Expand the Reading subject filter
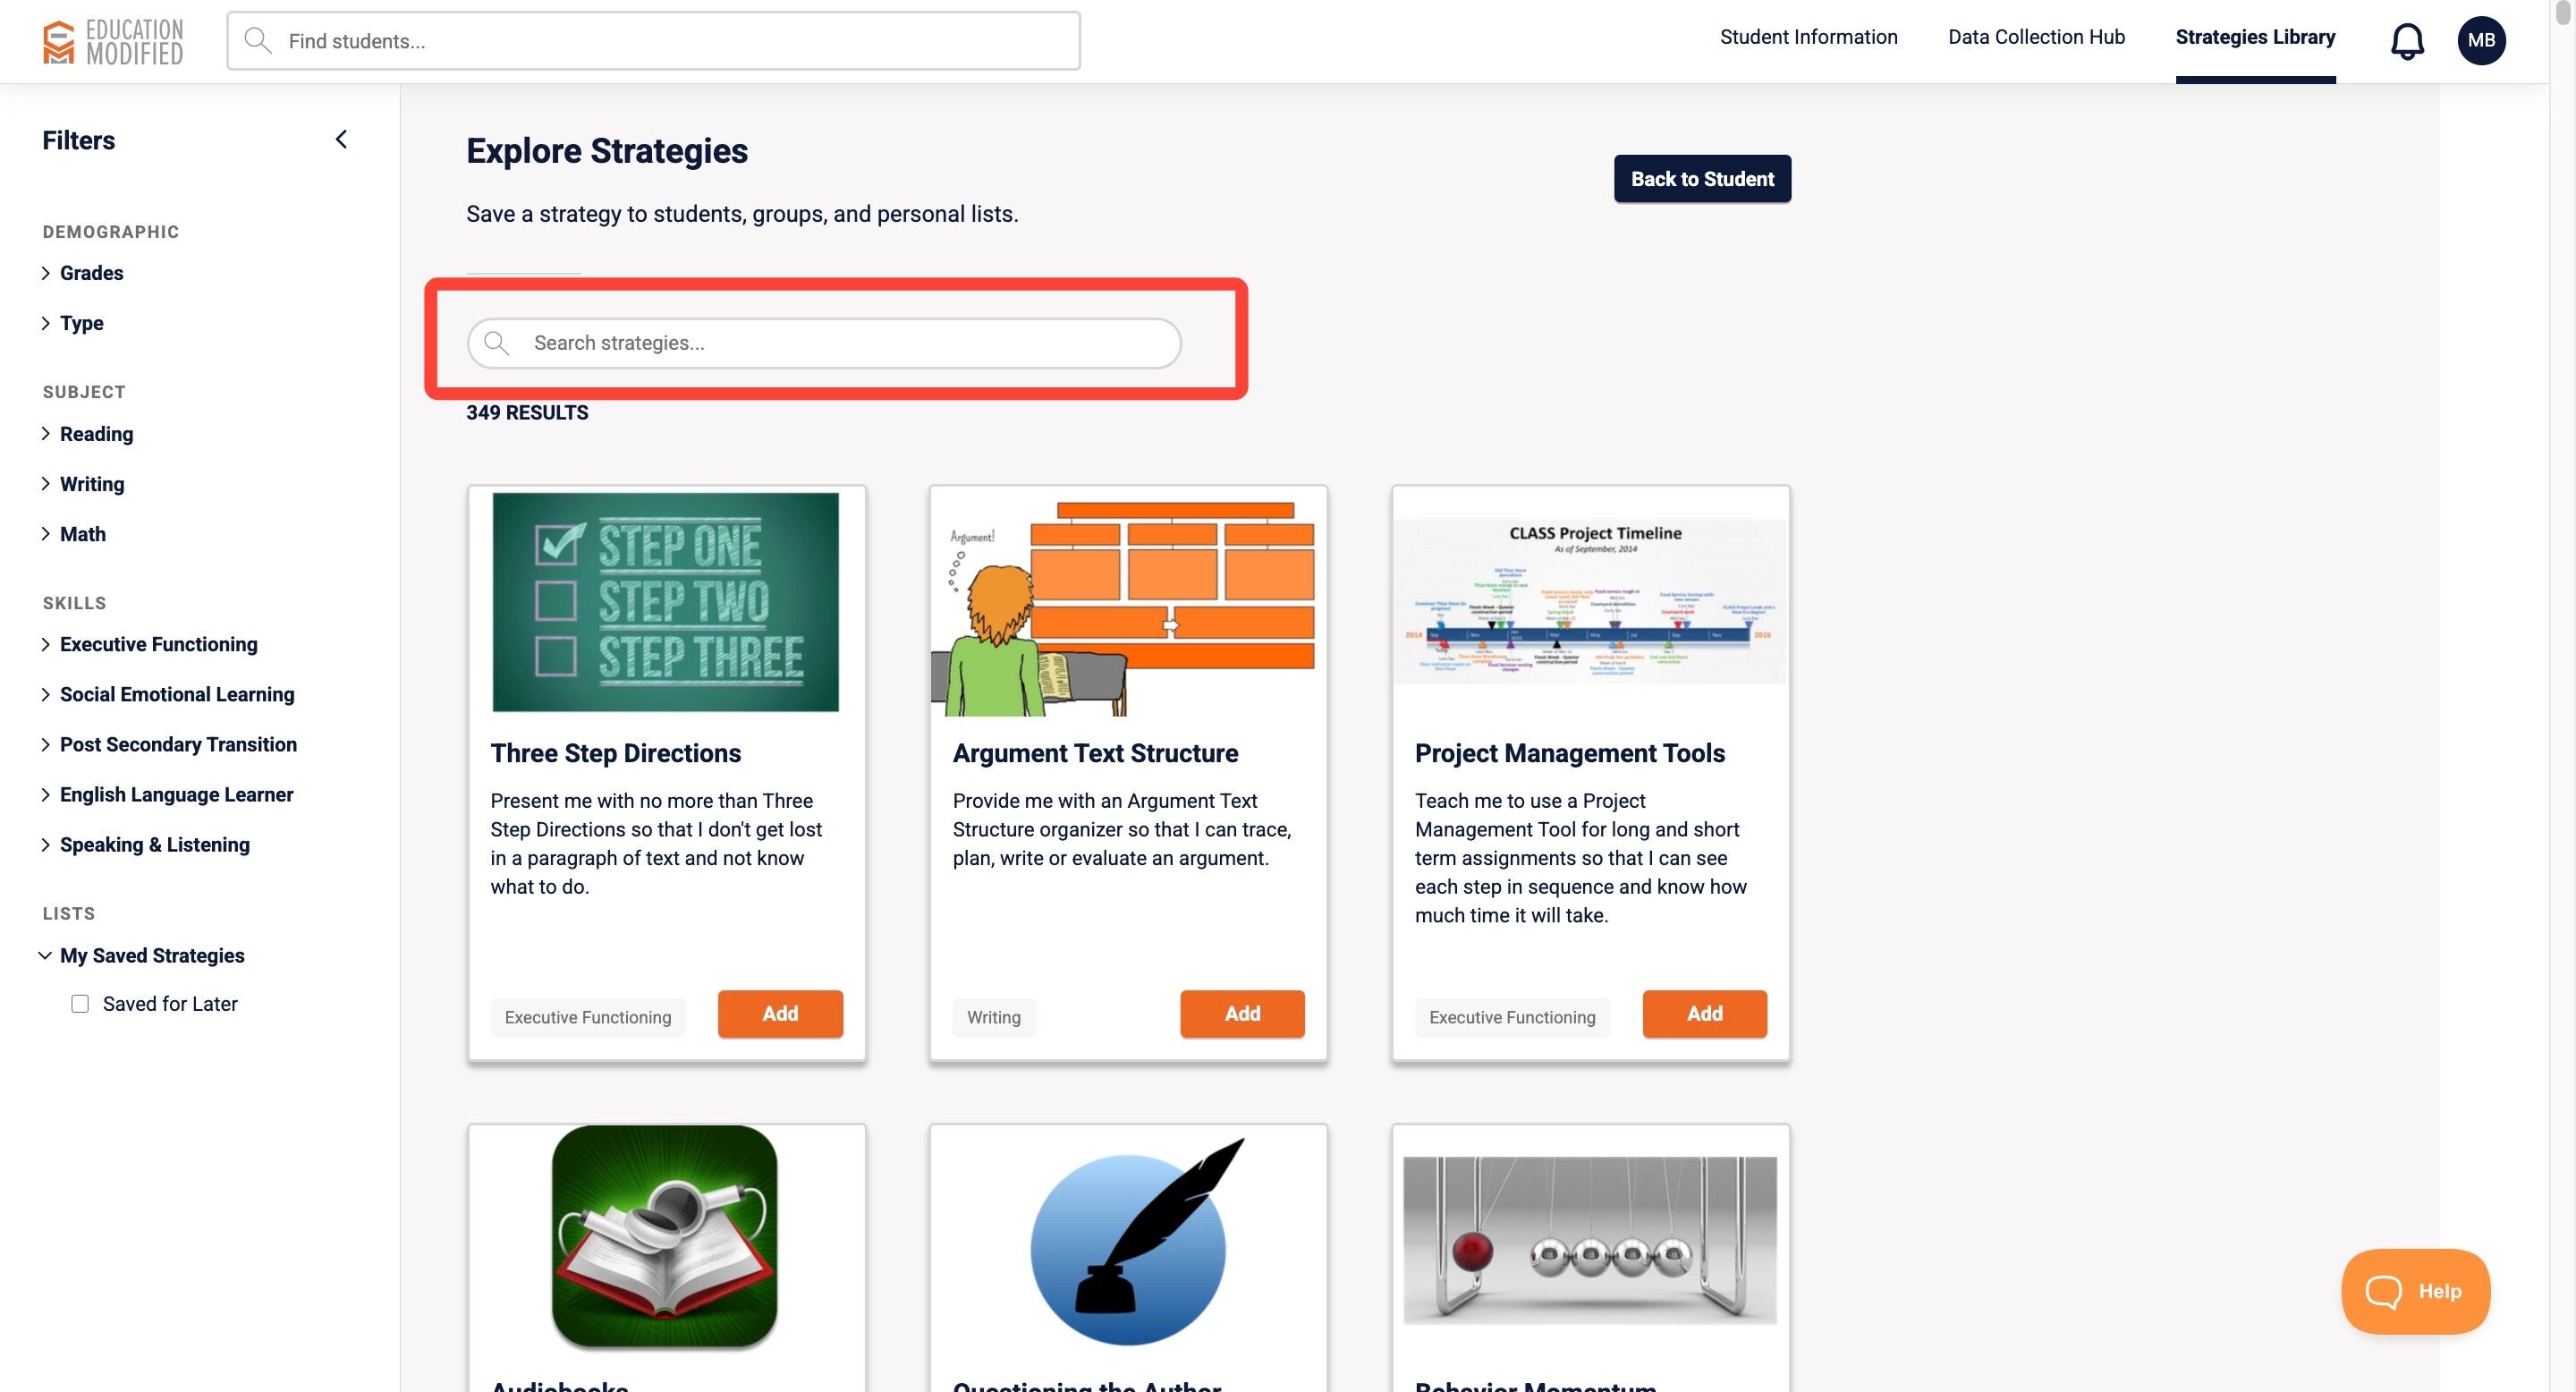Viewport: 2576px width, 1392px height. point(96,434)
